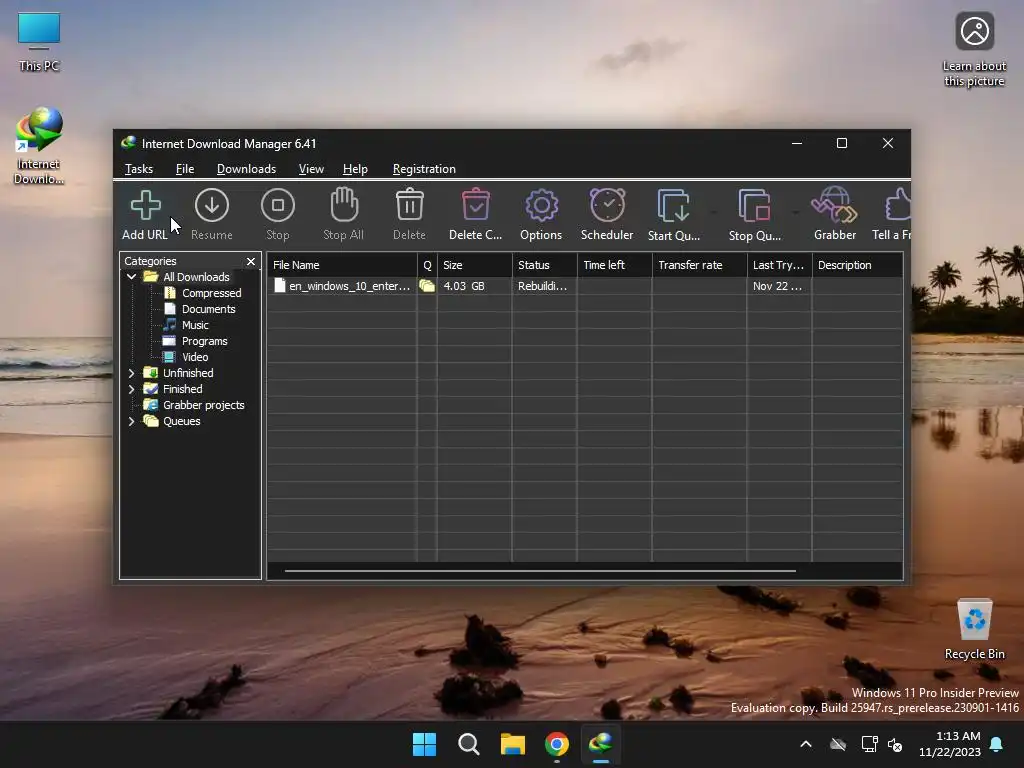Image resolution: width=1024 pixels, height=768 pixels.
Task: Sort by Status column header
Action: pyautogui.click(x=545, y=265)
